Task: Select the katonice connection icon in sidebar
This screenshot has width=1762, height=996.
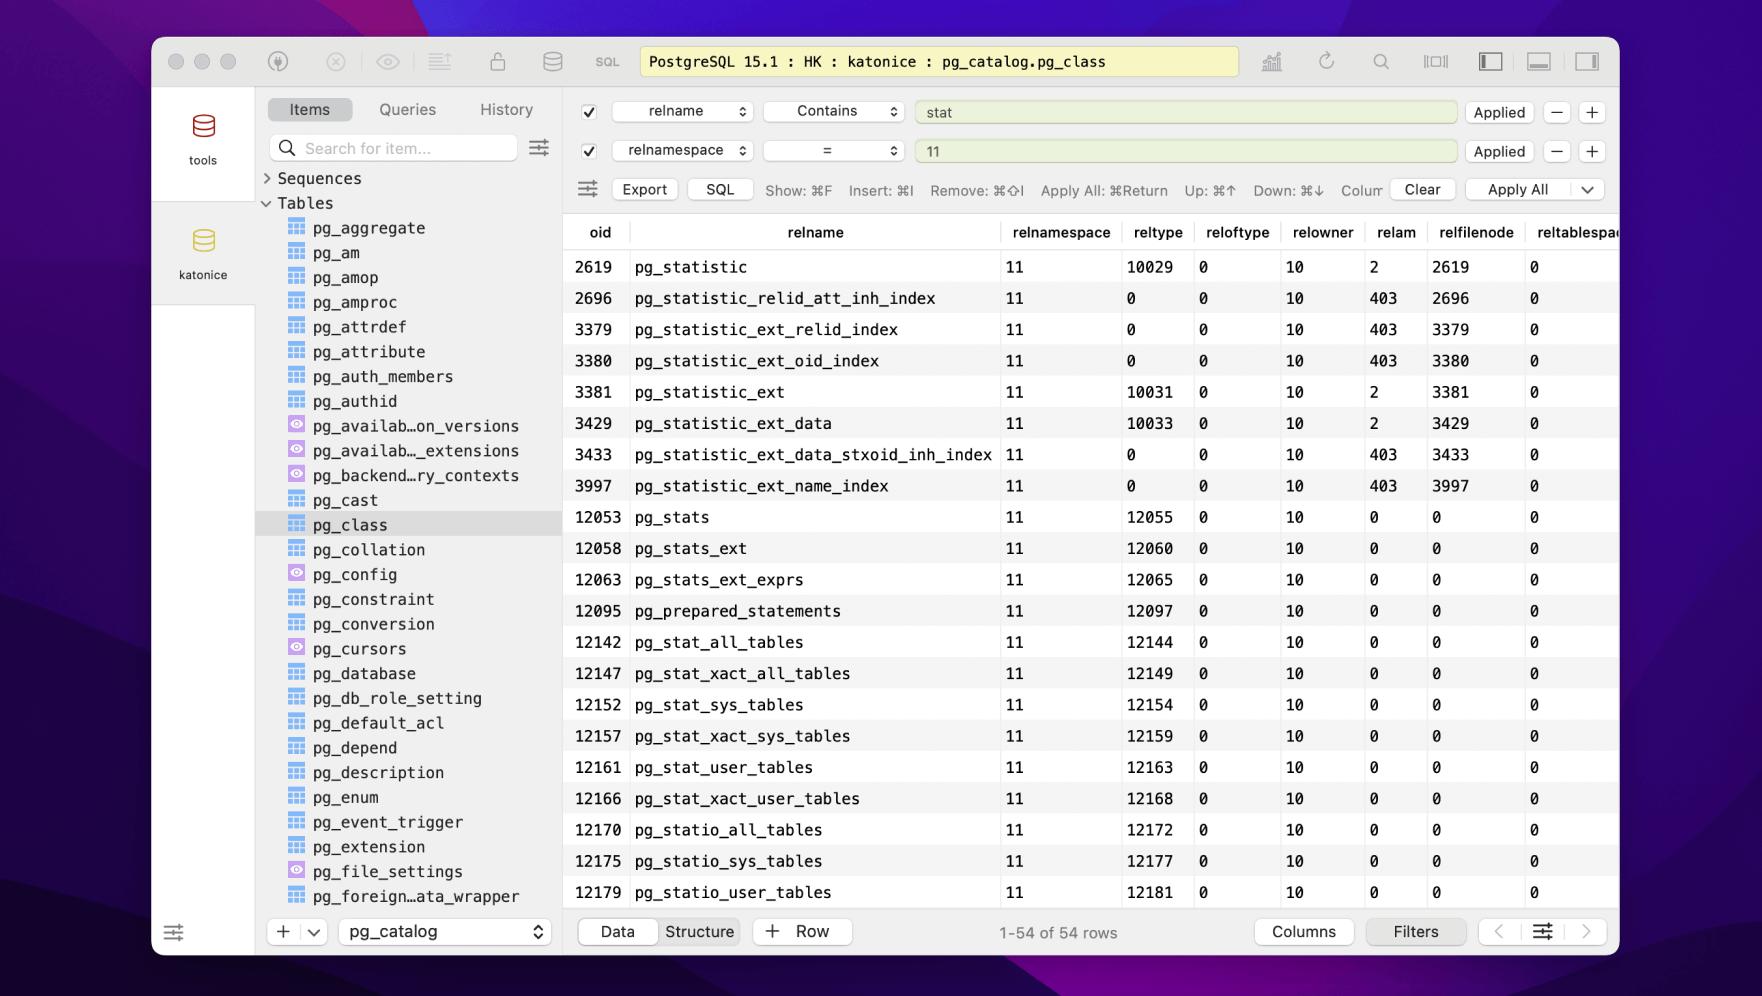Action: (203, 241)
